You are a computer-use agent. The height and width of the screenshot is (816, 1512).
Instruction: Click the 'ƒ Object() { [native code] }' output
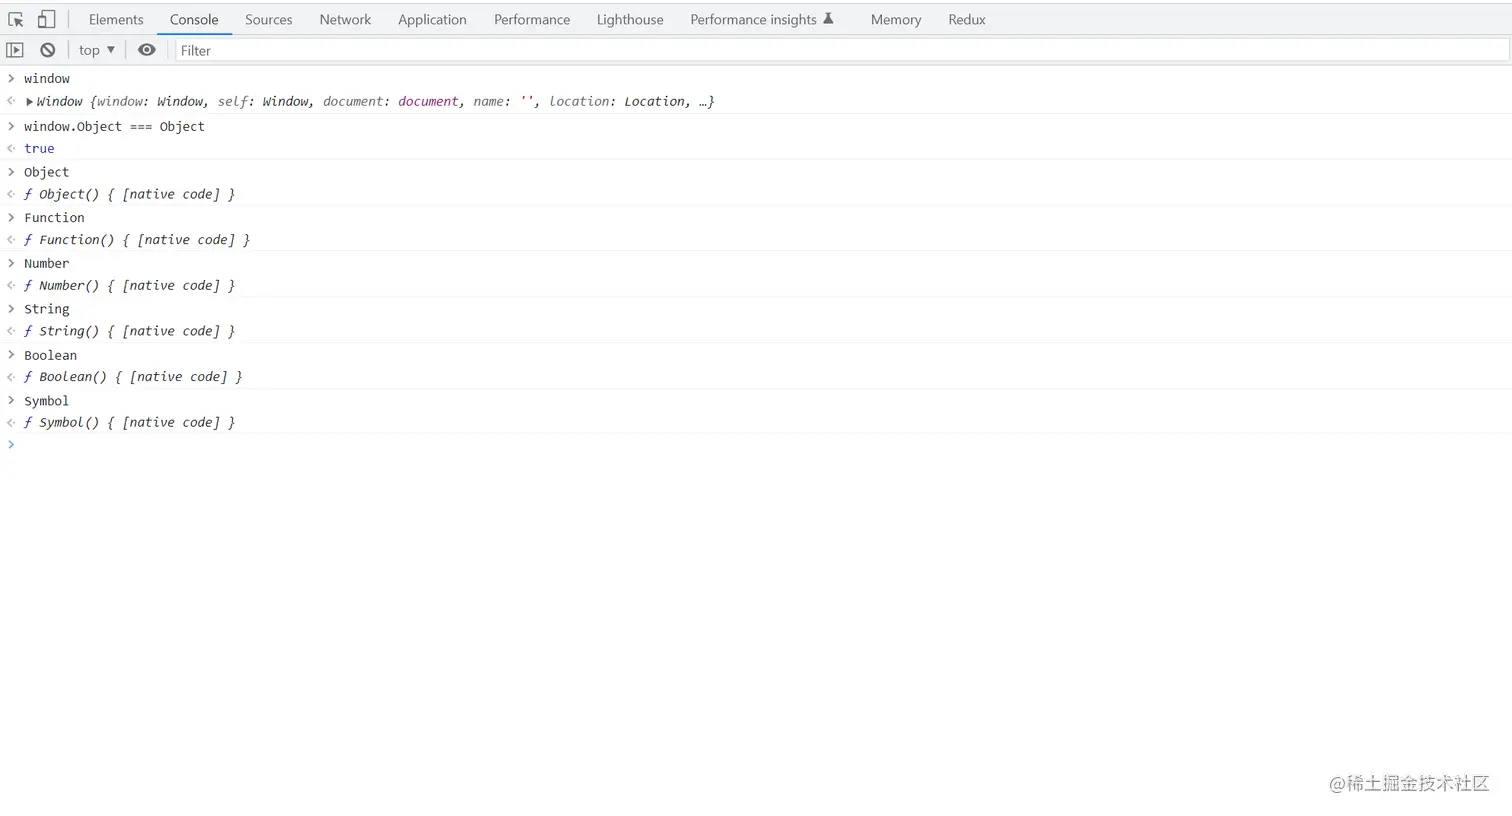click(129, 194)
